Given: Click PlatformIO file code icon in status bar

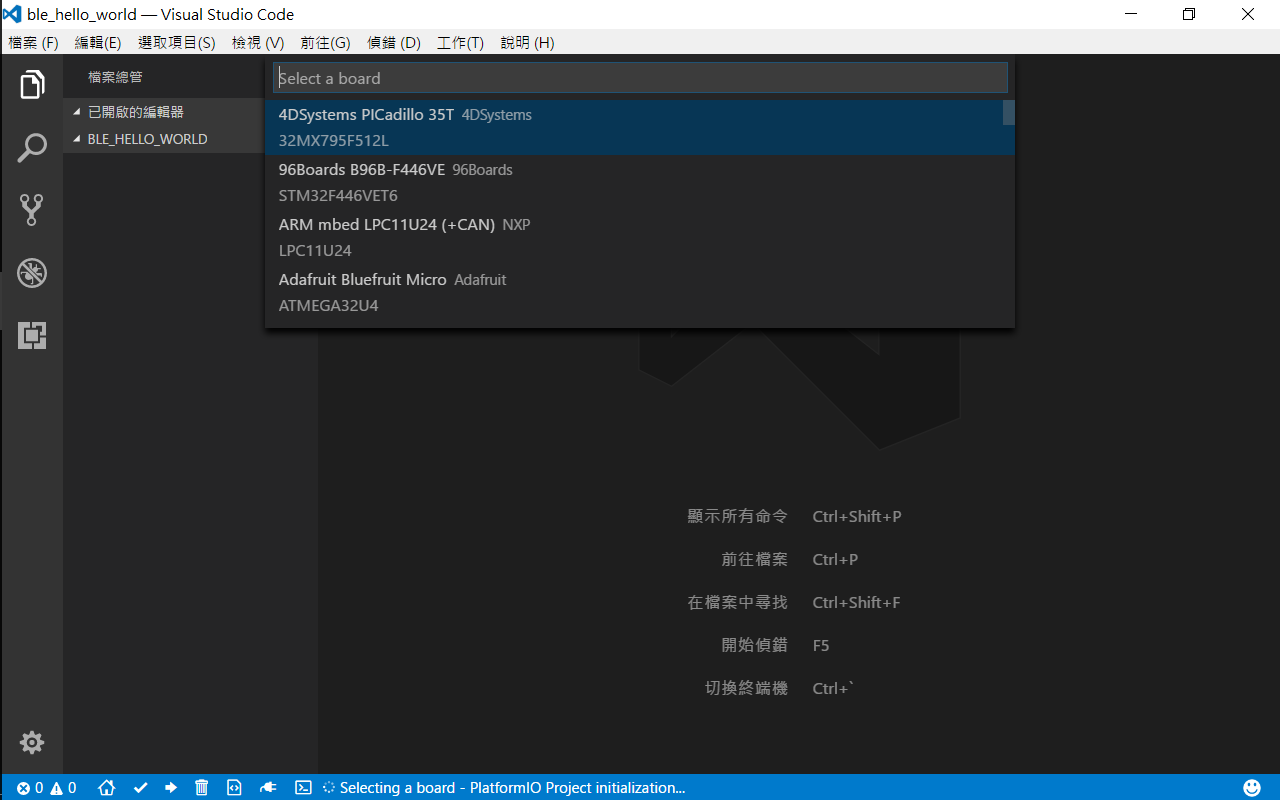Looking at the screenshot, I should pos(234,788).
